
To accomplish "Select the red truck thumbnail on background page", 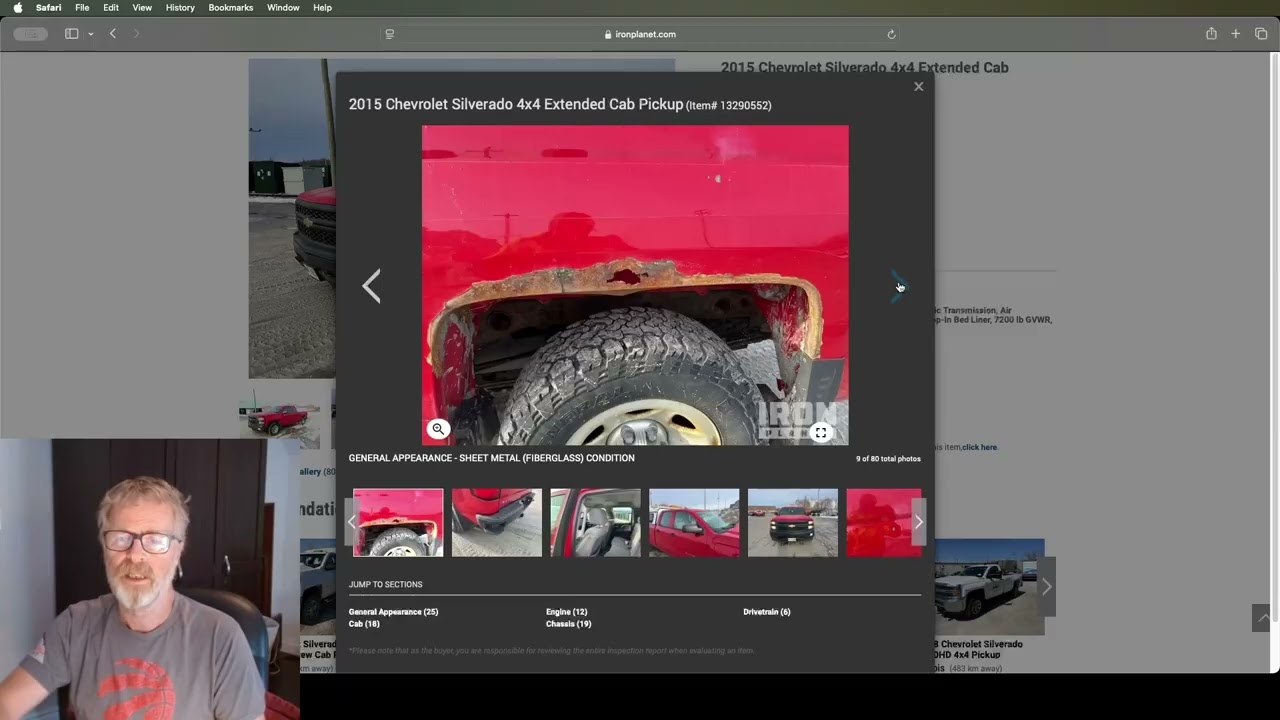I will 279,420.
